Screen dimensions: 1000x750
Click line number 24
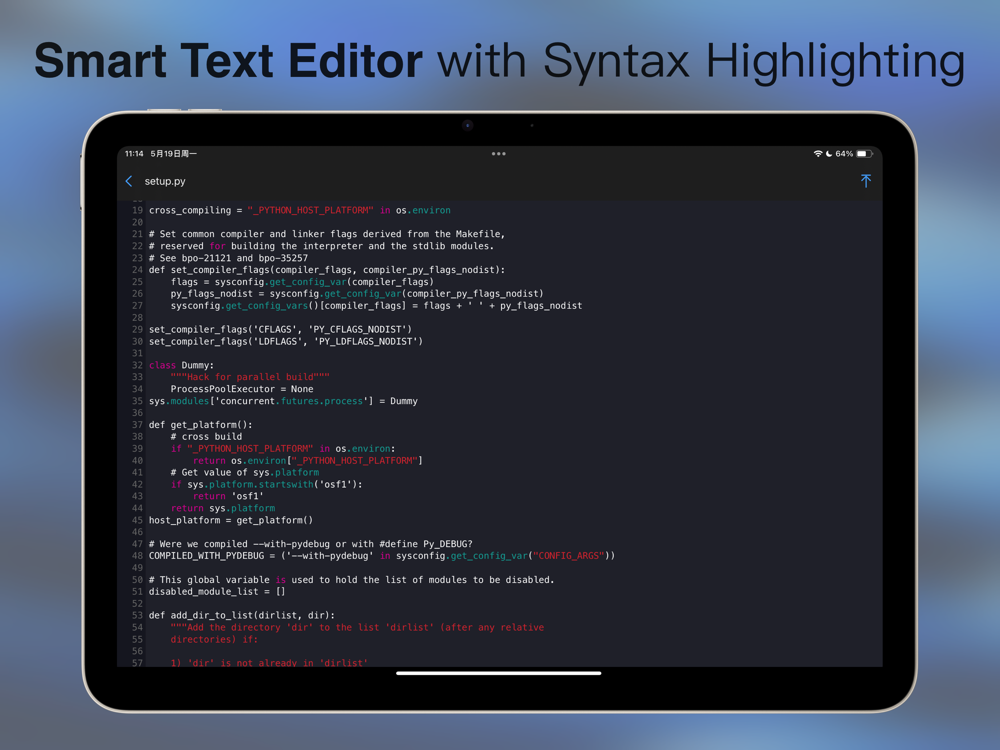tap(137, 270)
